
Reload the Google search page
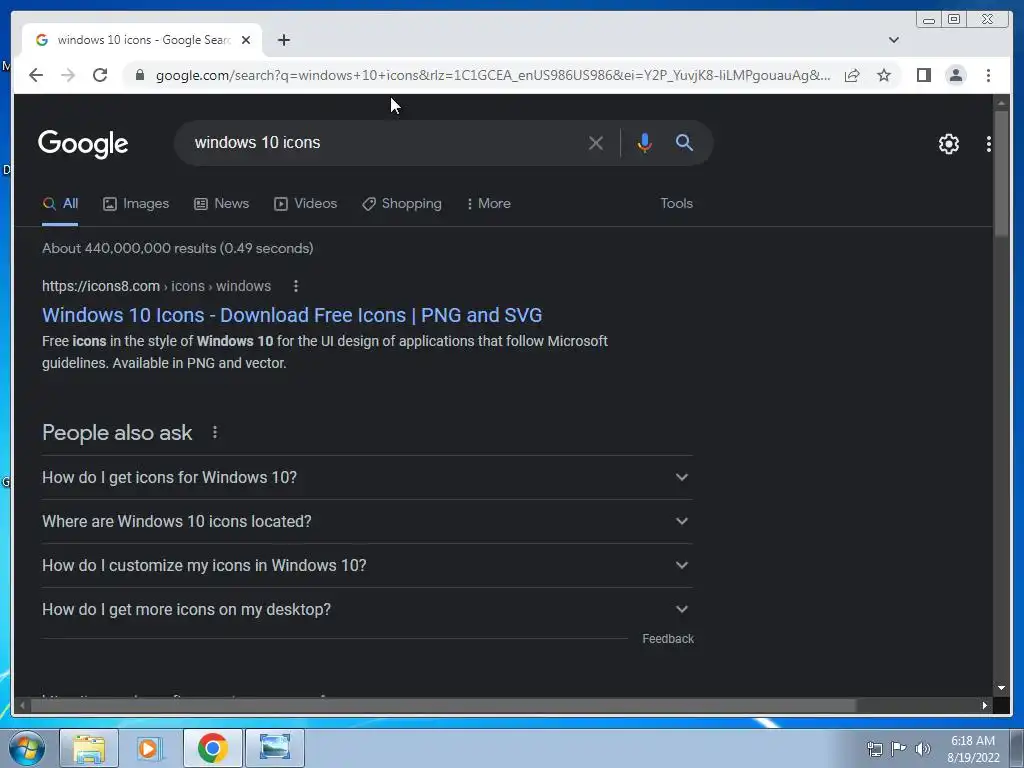100,75
